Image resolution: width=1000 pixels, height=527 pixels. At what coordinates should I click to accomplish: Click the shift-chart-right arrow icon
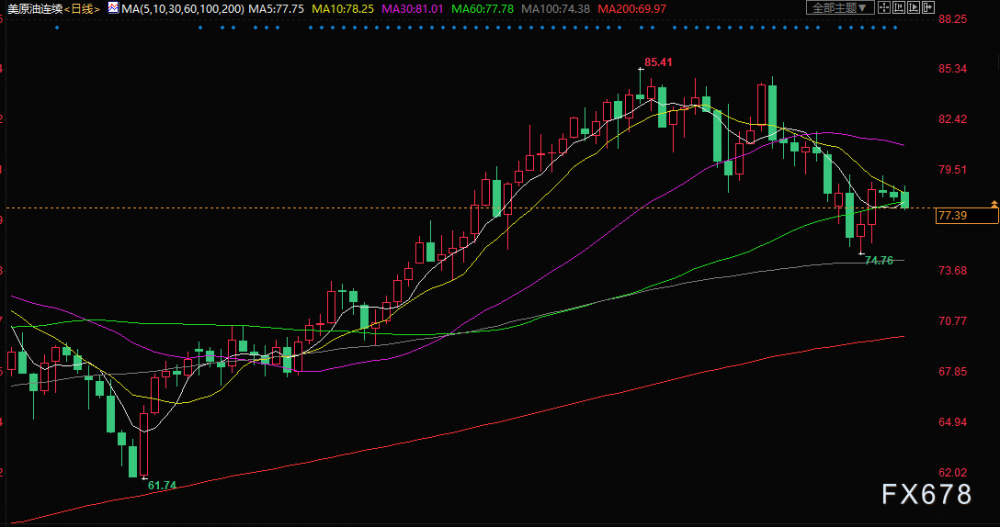pos(928,8)
